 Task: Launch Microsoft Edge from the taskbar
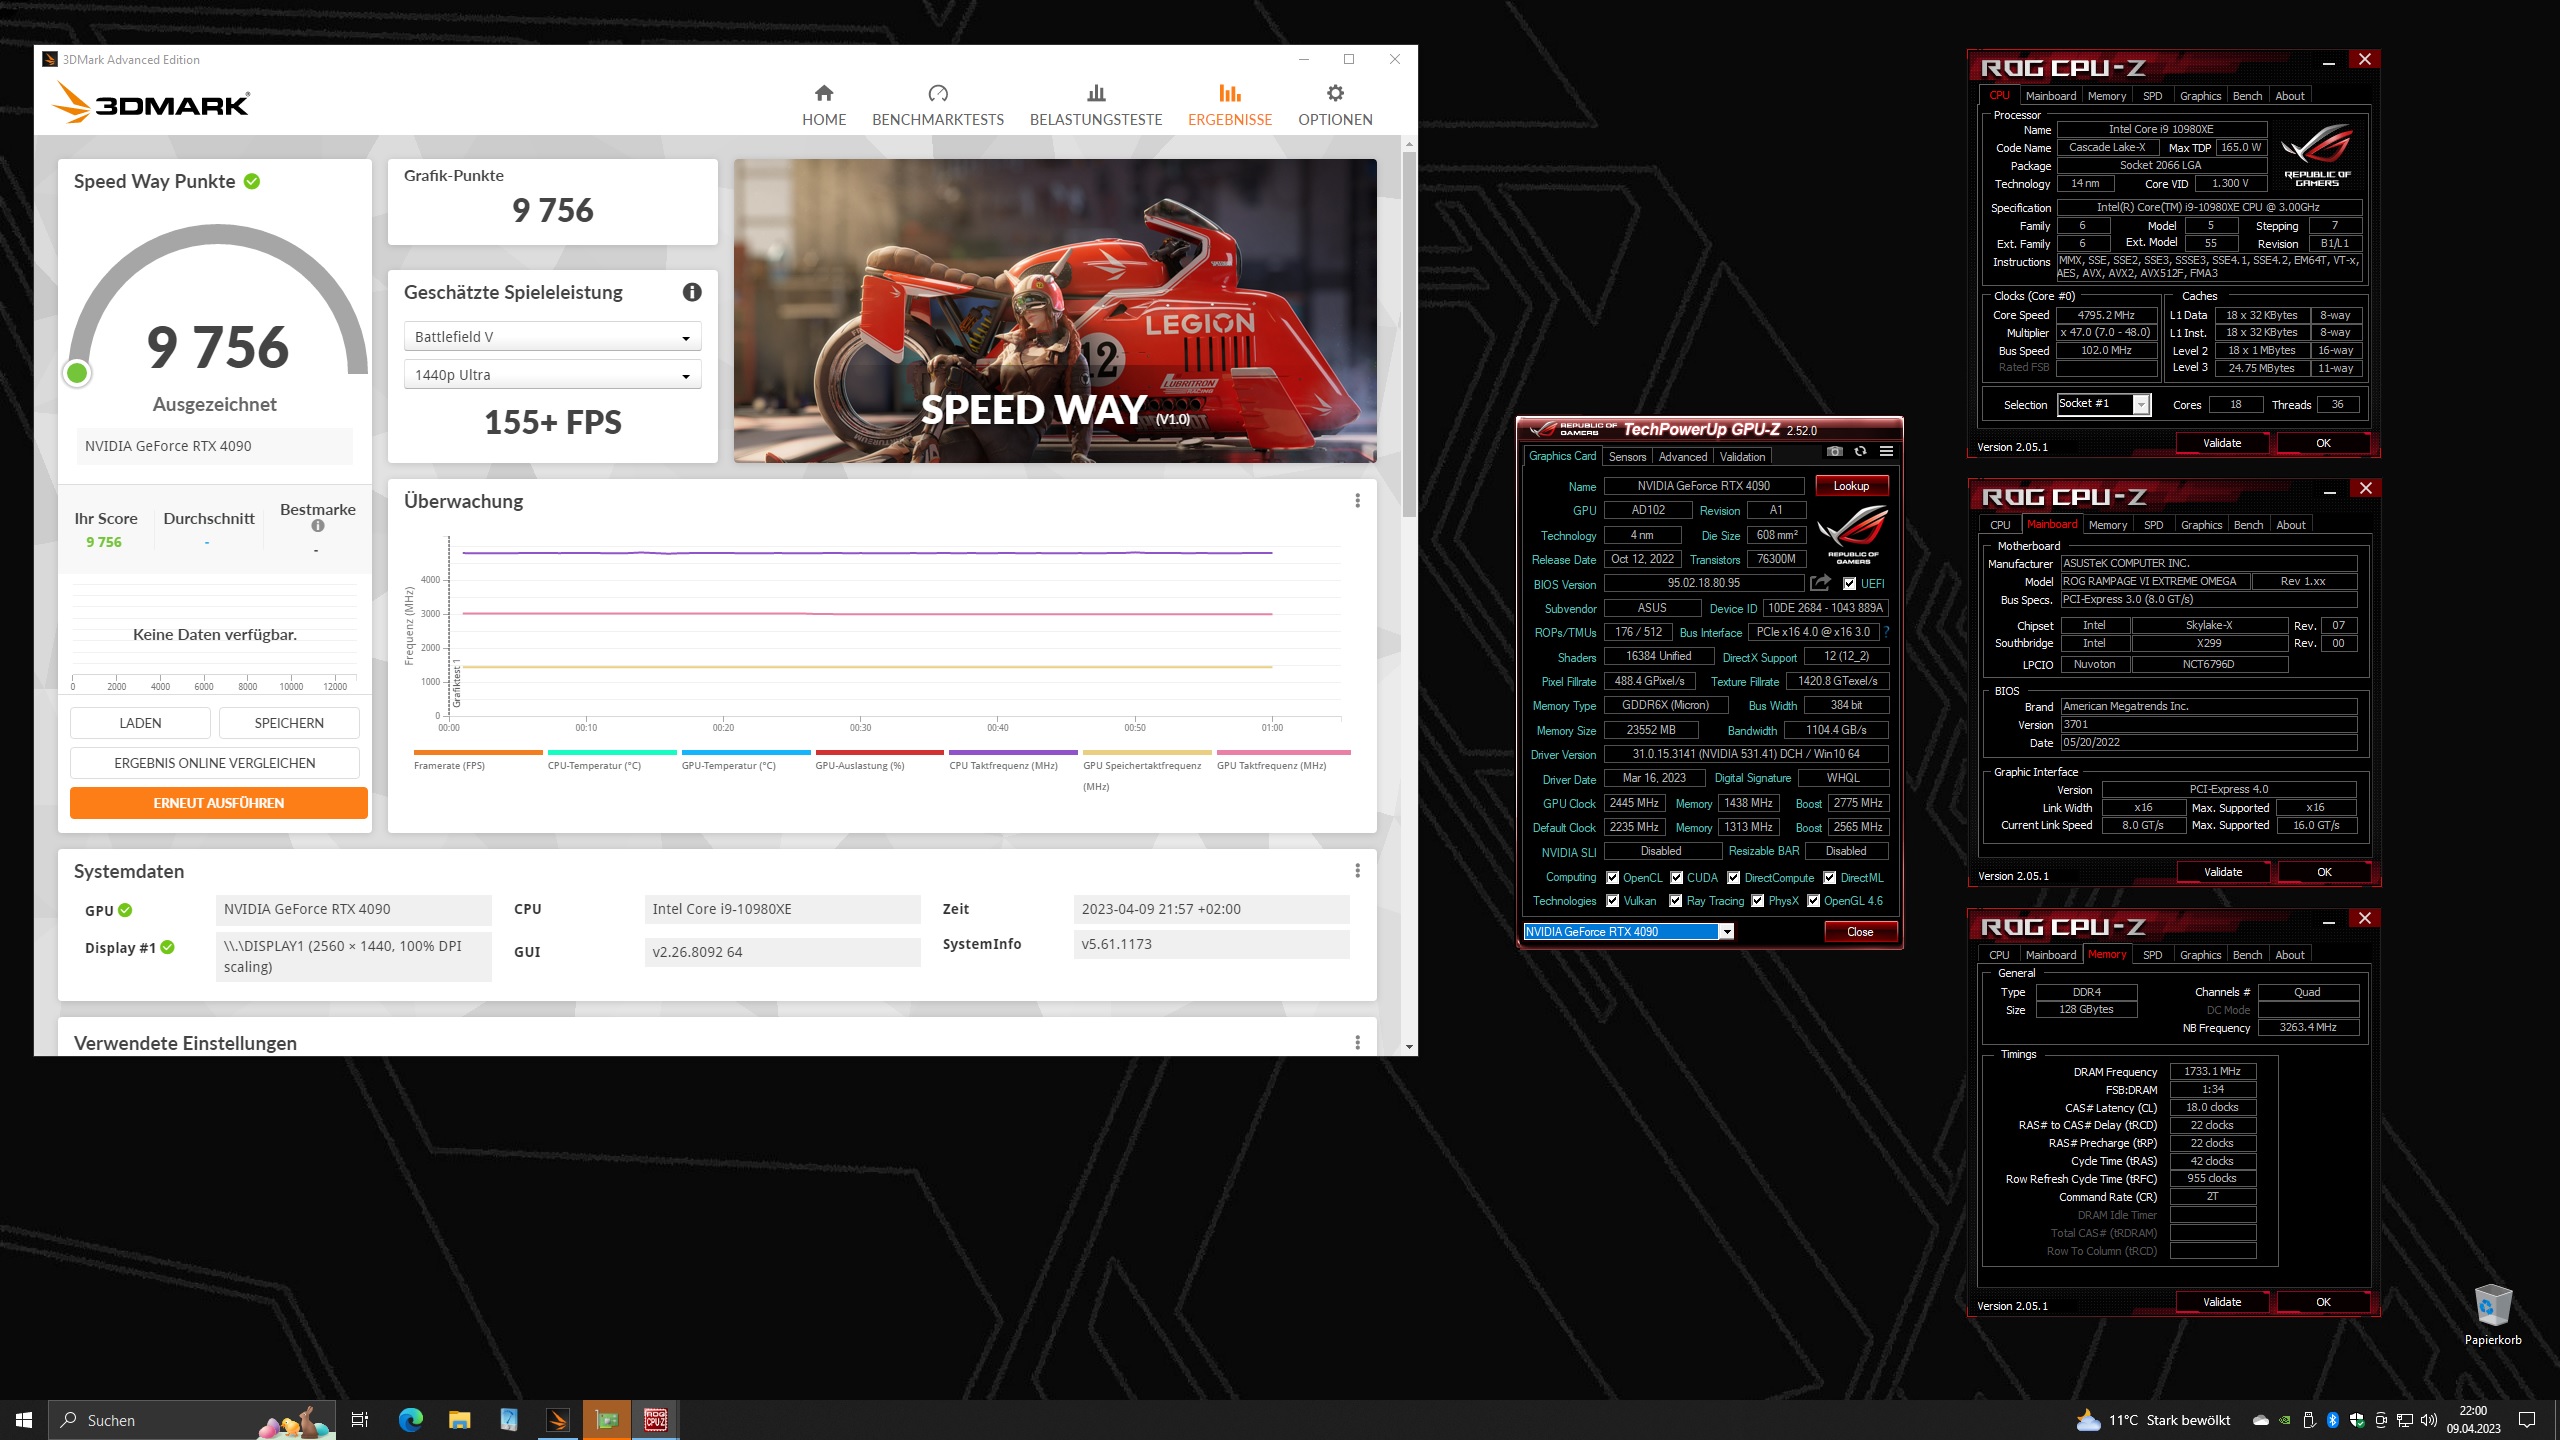click(410, 1420)
